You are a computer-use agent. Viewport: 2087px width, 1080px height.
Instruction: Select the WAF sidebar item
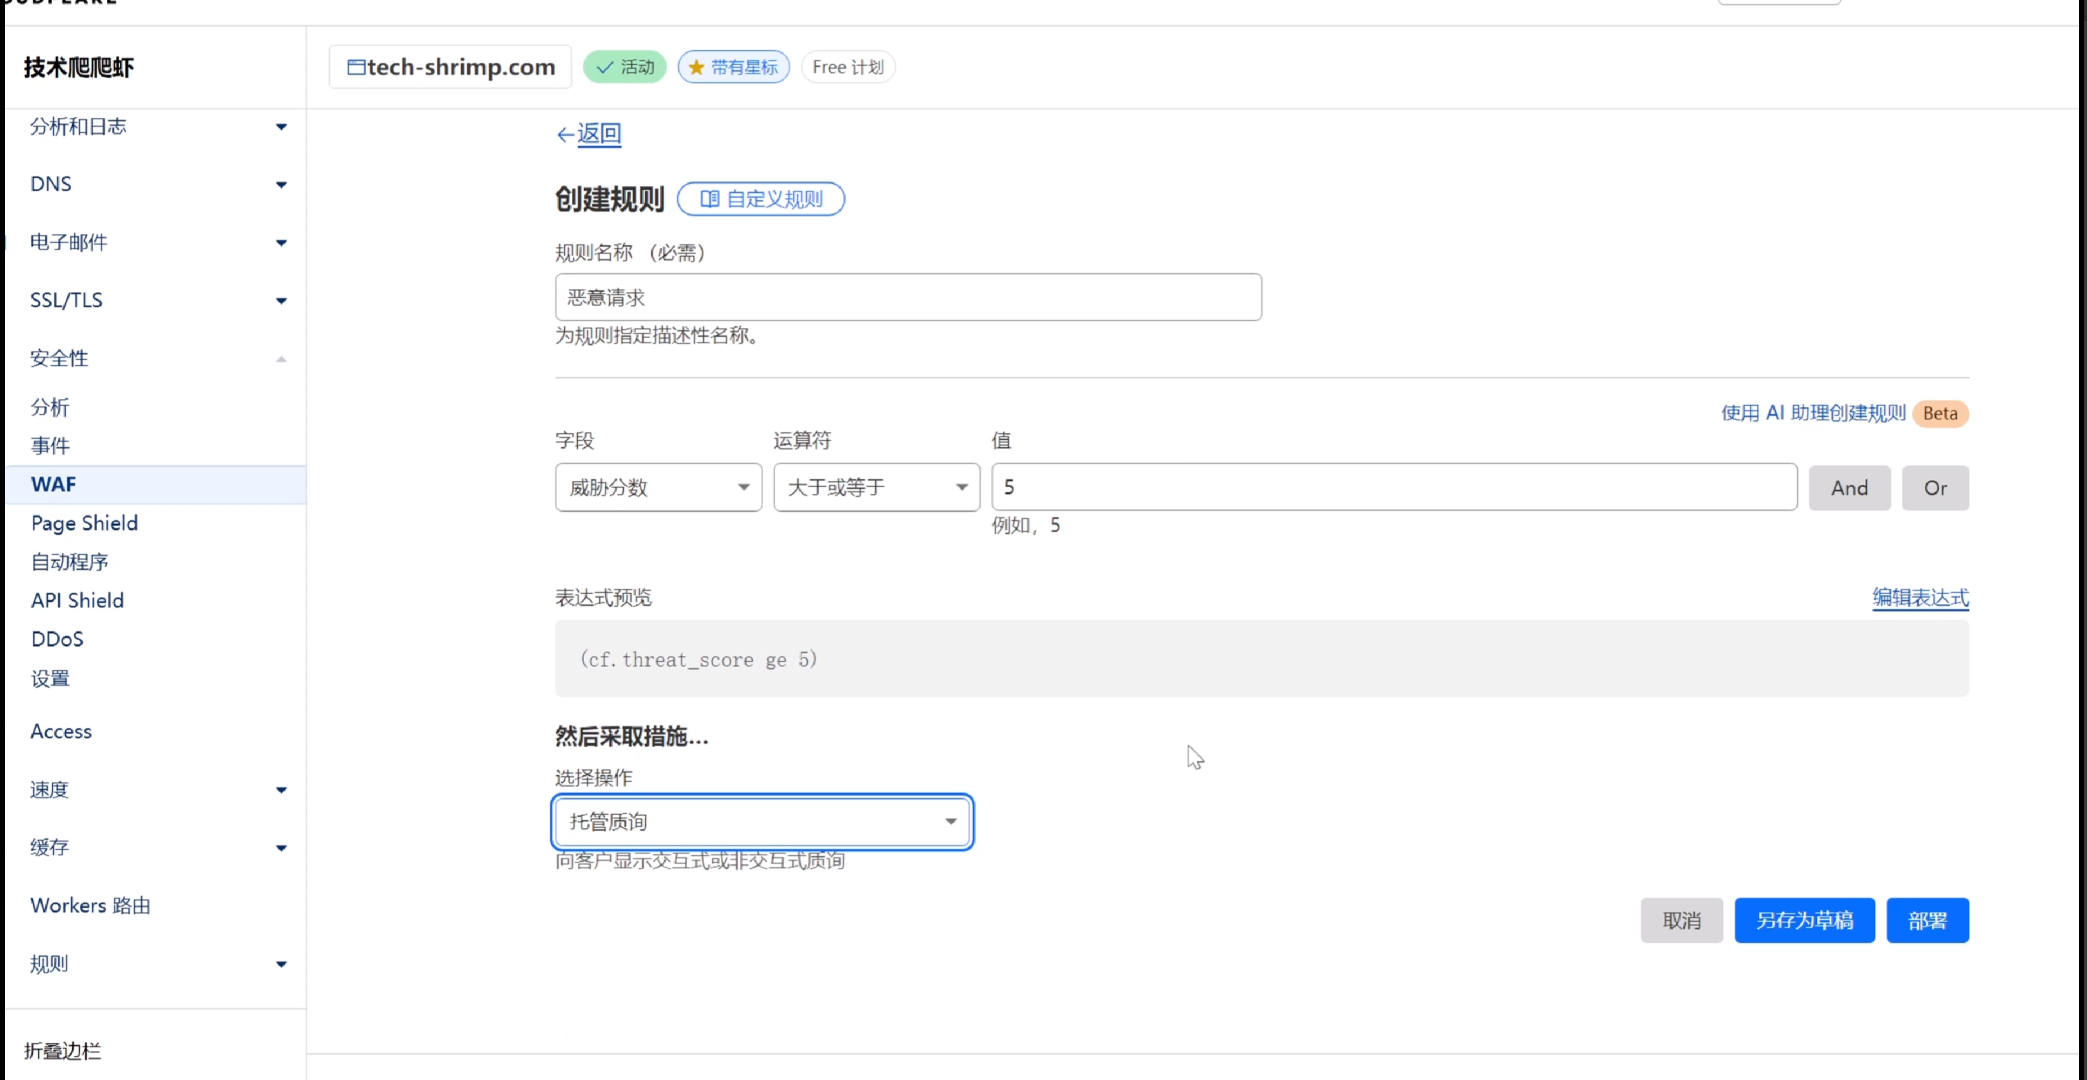coord(54,485)
